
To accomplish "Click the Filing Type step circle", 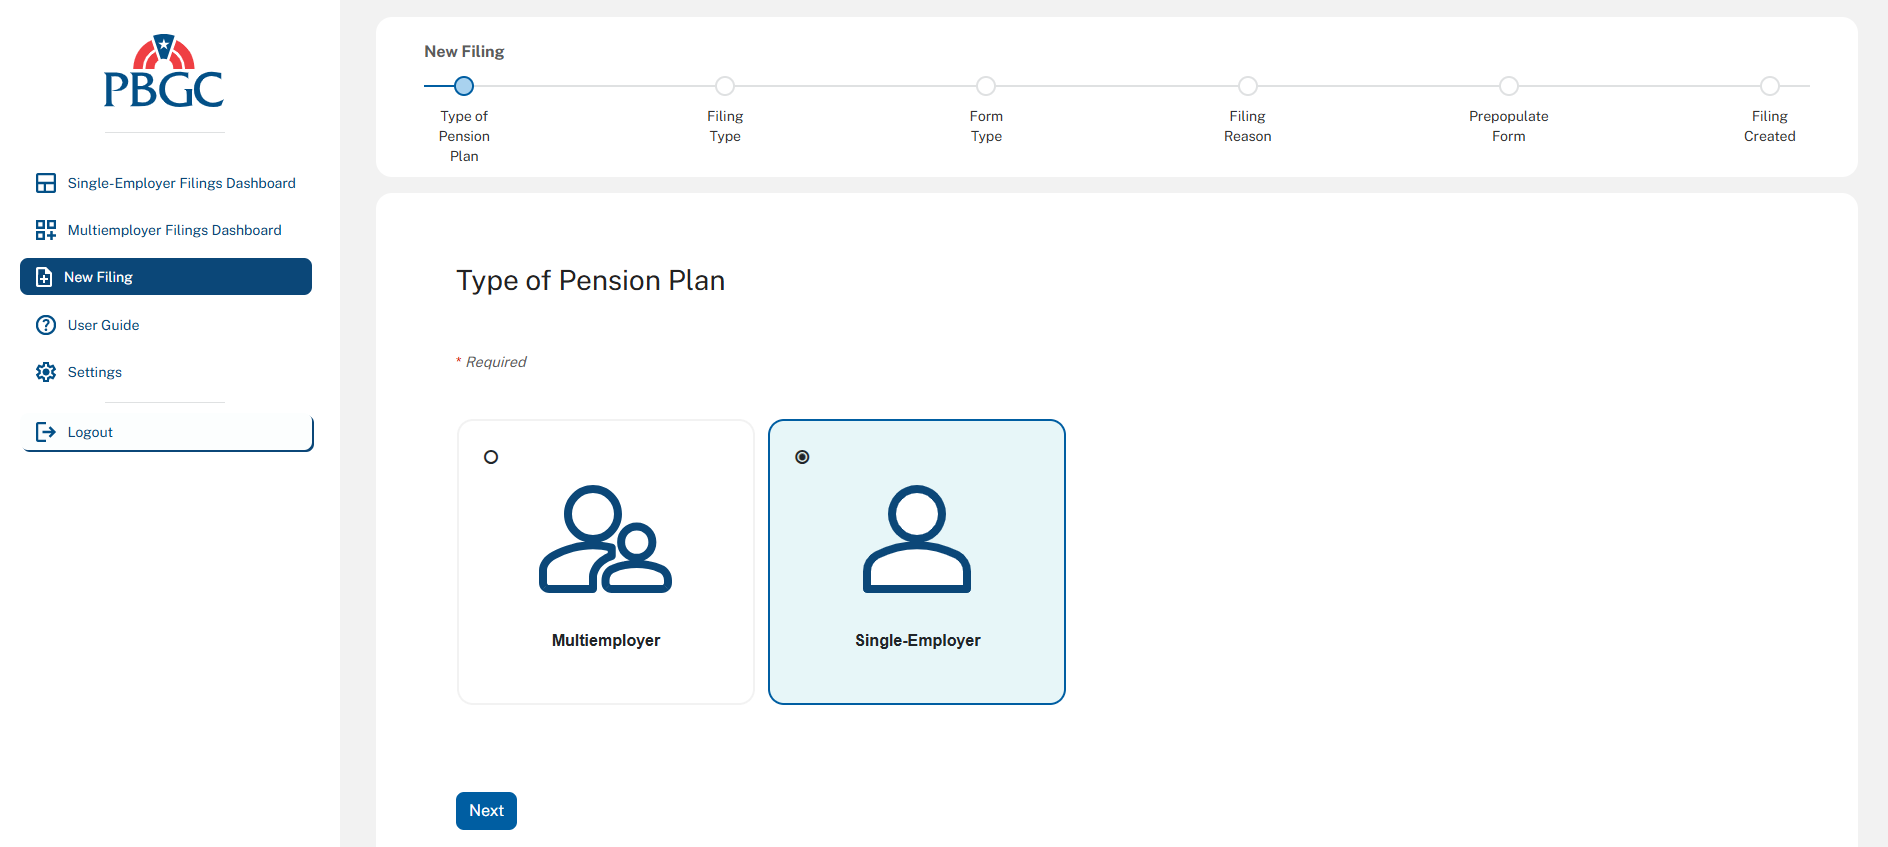I will (725, 86).
